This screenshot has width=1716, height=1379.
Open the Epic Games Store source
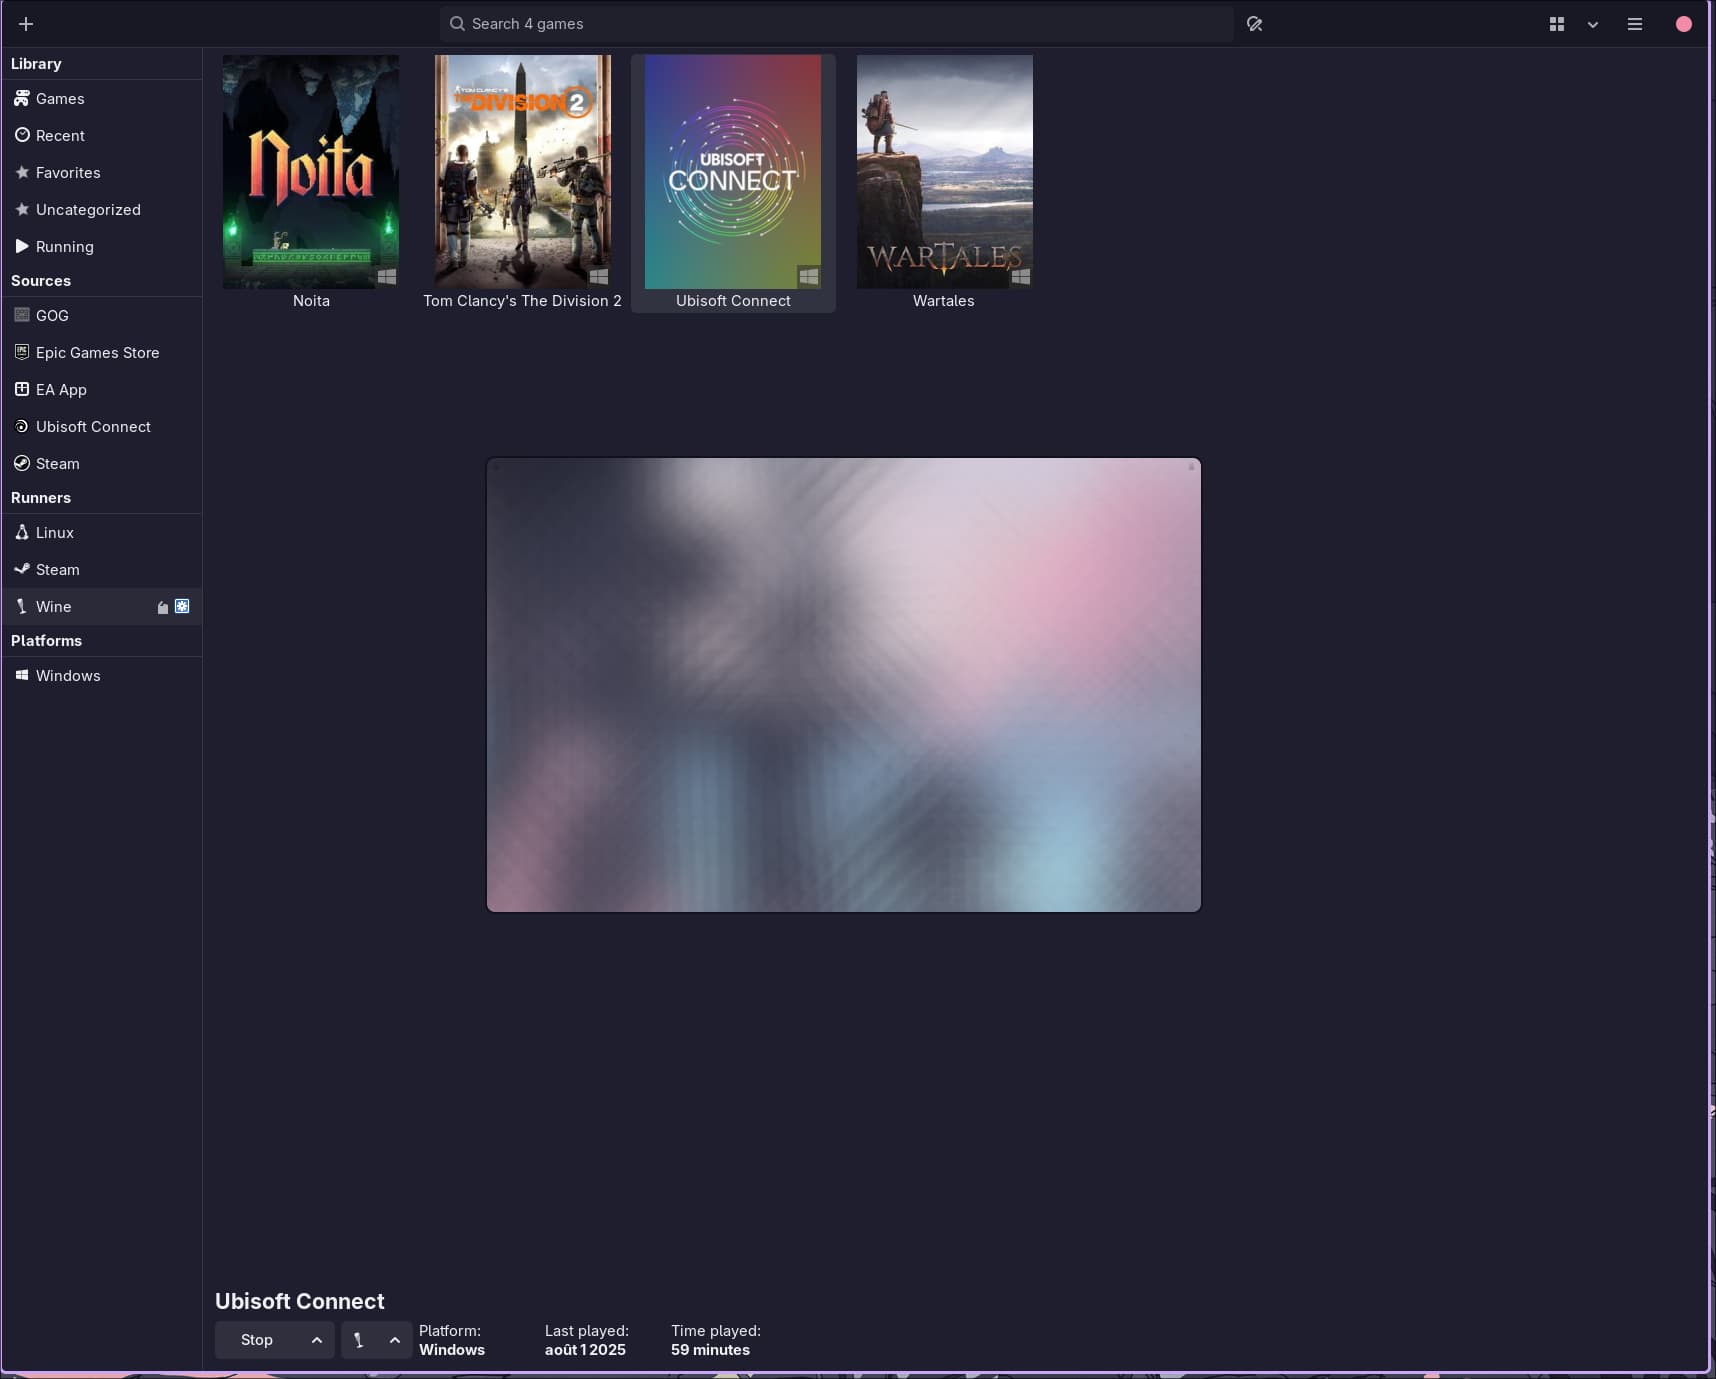tap(97, 353)
